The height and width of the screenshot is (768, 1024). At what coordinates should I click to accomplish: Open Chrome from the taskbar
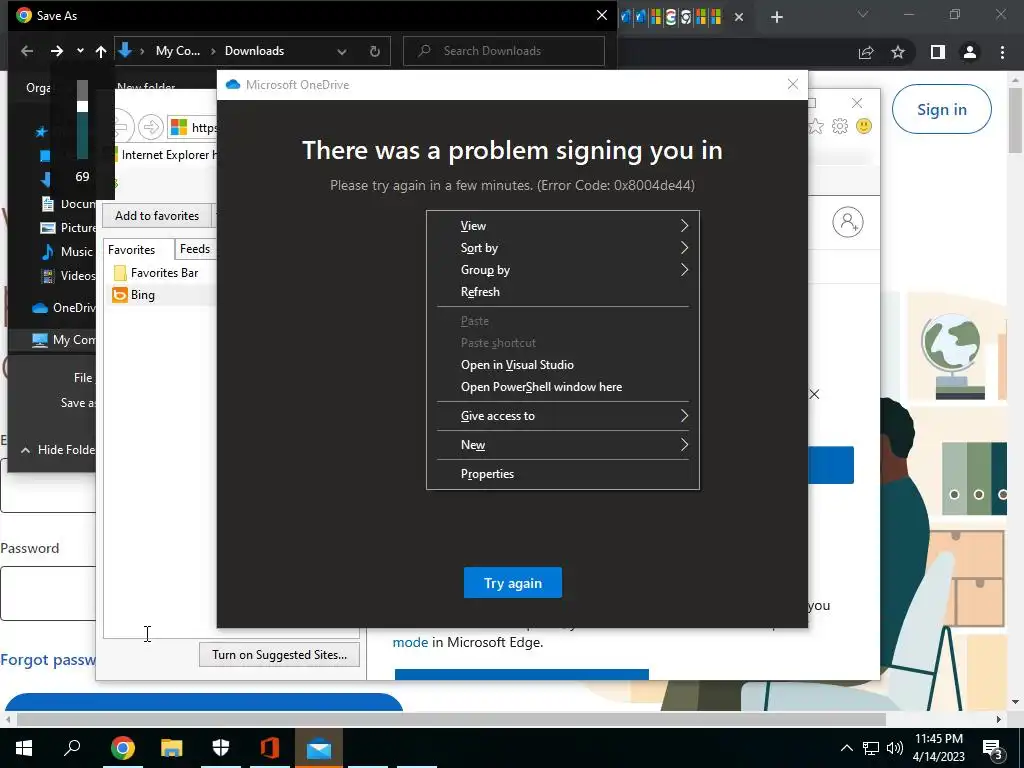122,748
